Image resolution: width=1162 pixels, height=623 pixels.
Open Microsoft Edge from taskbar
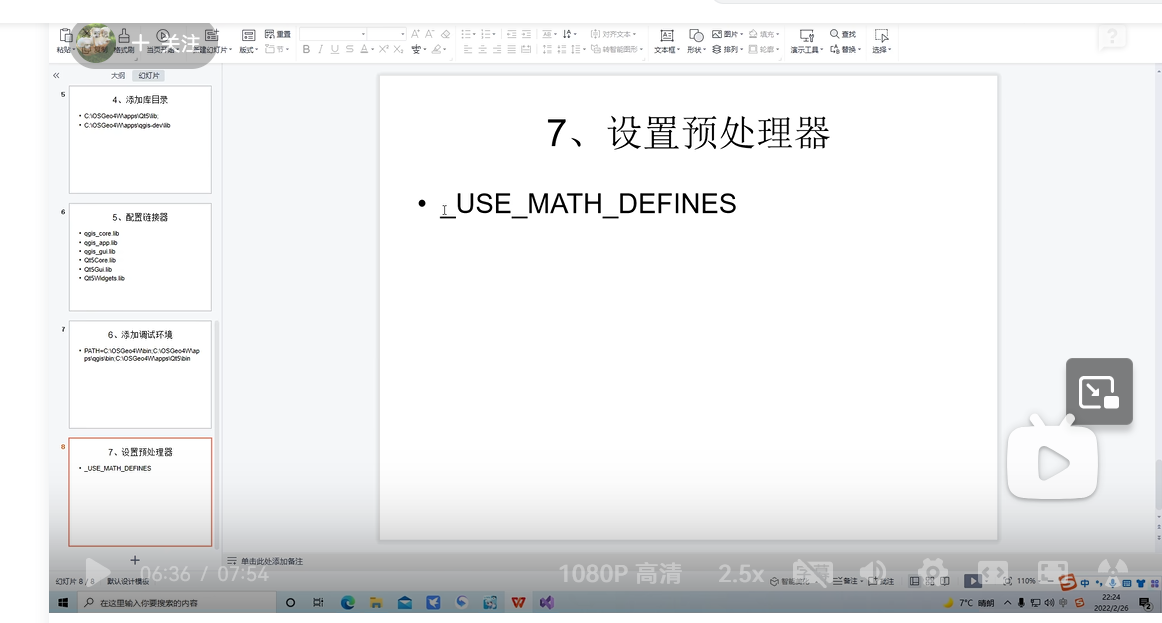(348, 603)
